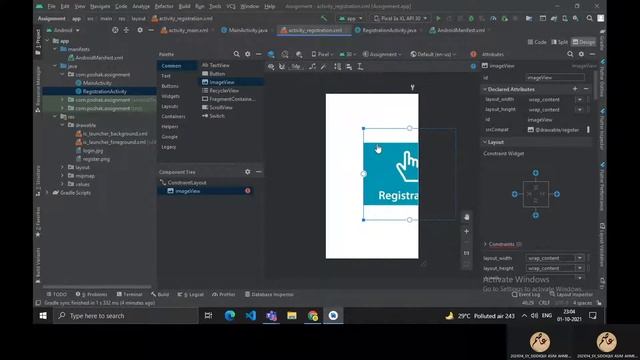Click the Make Project hammer icon

[x=324, y=18]
